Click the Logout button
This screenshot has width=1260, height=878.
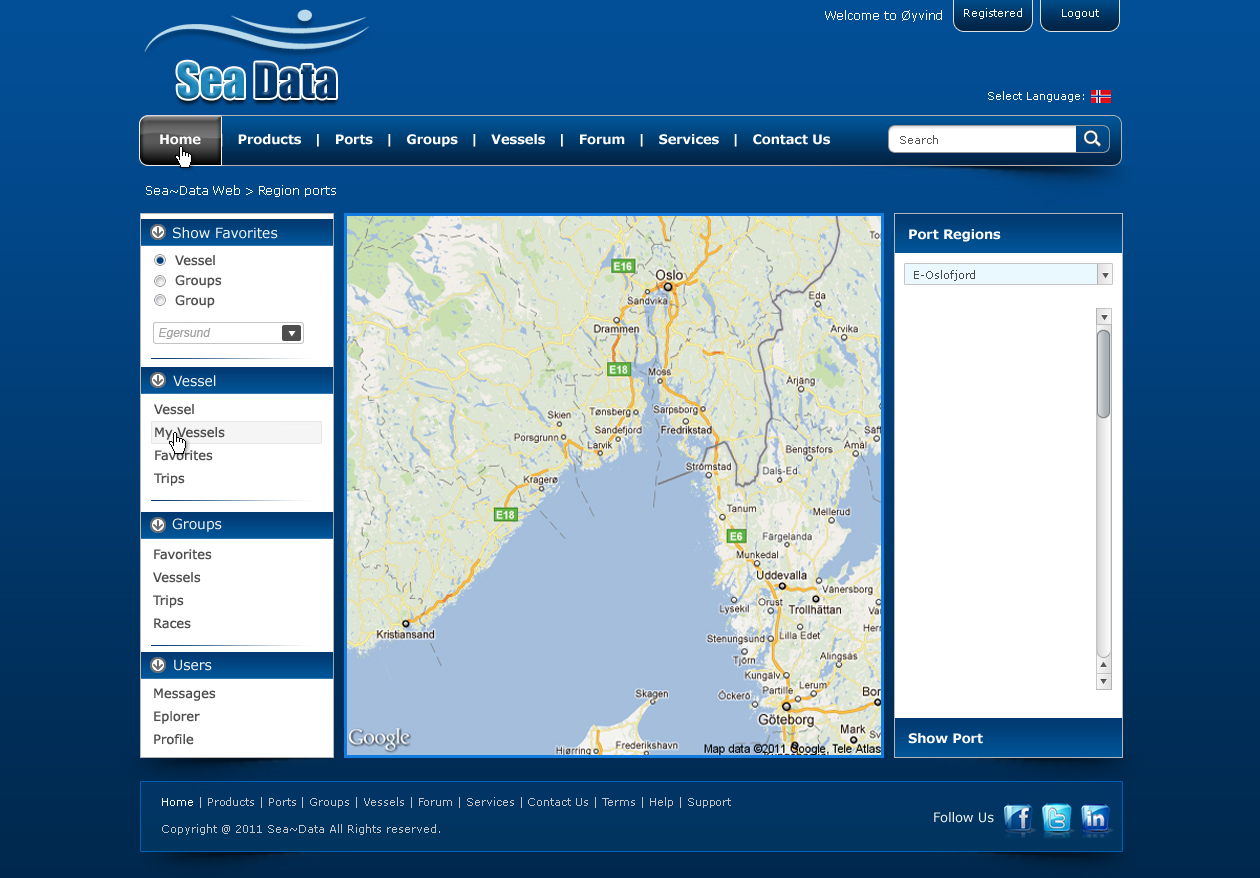pyautogui.click(x=1079, y=14)
